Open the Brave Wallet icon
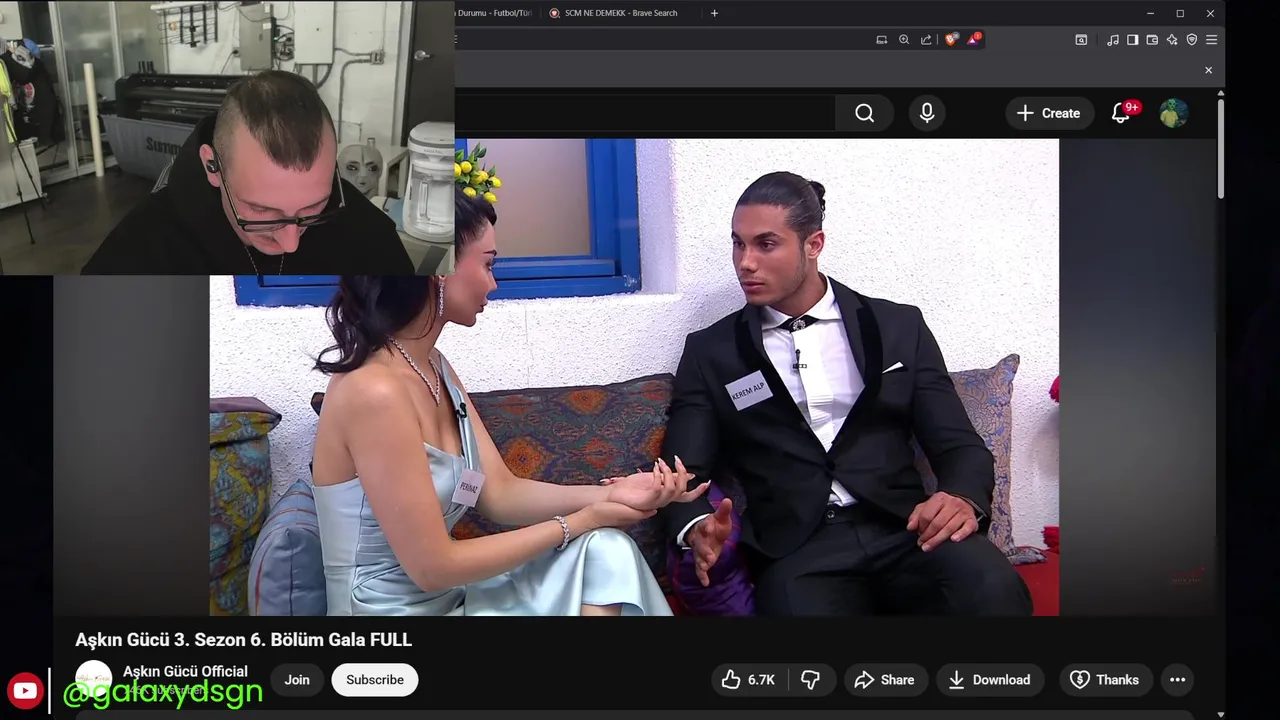Screen dimensions: 1280x720 click(x=1152, y=40)
